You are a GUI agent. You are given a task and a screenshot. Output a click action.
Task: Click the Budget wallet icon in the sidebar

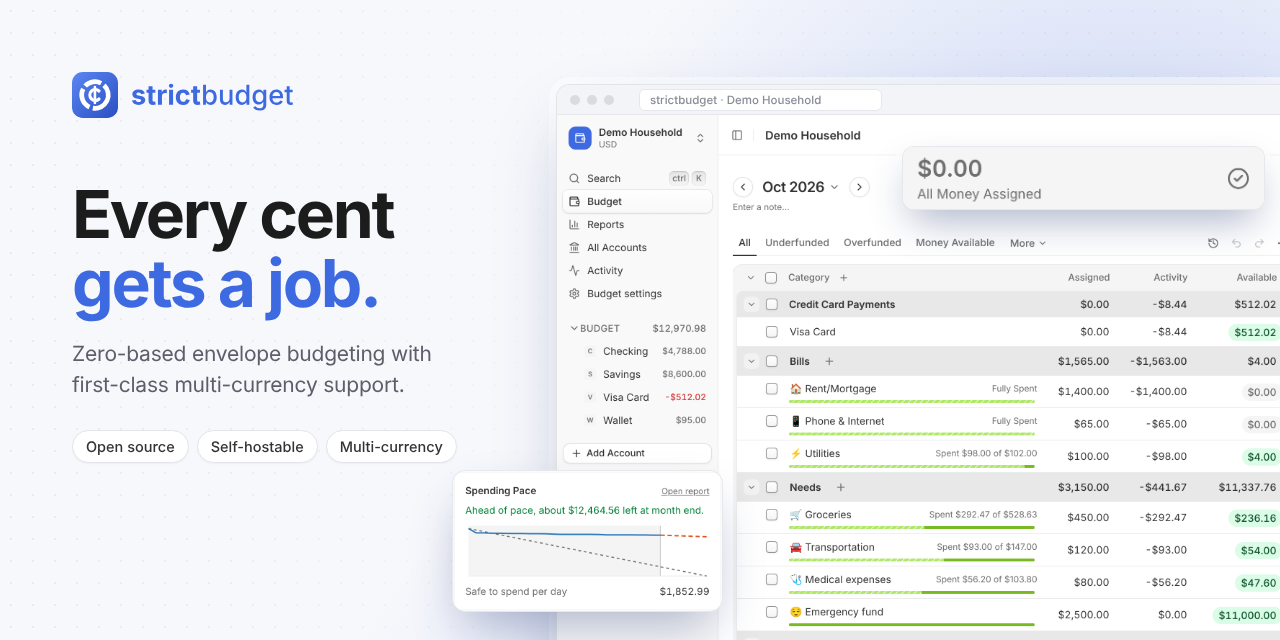[x=574, y=201]
